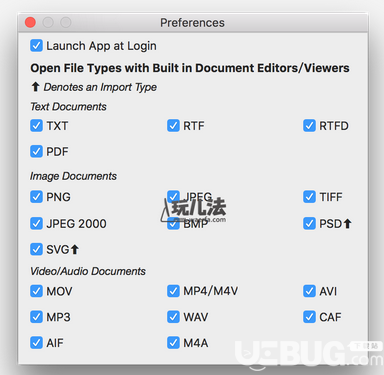This screenshot has height=375, width=384.
Task: Uncheck the Launch App at Login checkbox
Action: [x=36, y=46]
